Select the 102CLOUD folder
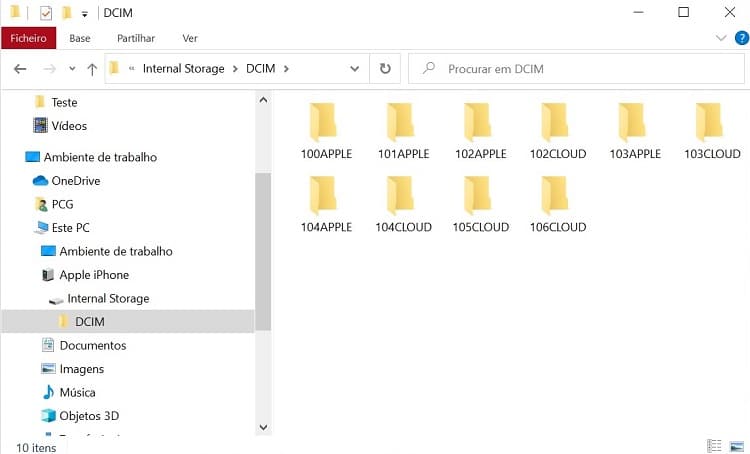Viewport: 750px width, 454px height. pyautogui.click(x=558, y=132)
